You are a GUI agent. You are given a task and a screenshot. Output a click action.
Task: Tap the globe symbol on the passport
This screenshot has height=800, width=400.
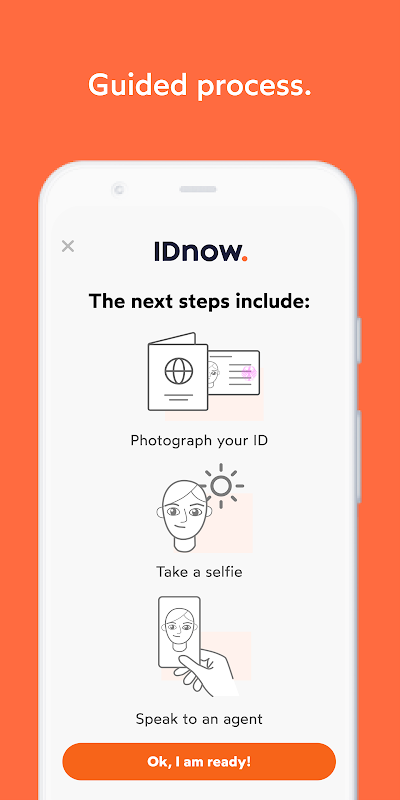tap(179, 370)
